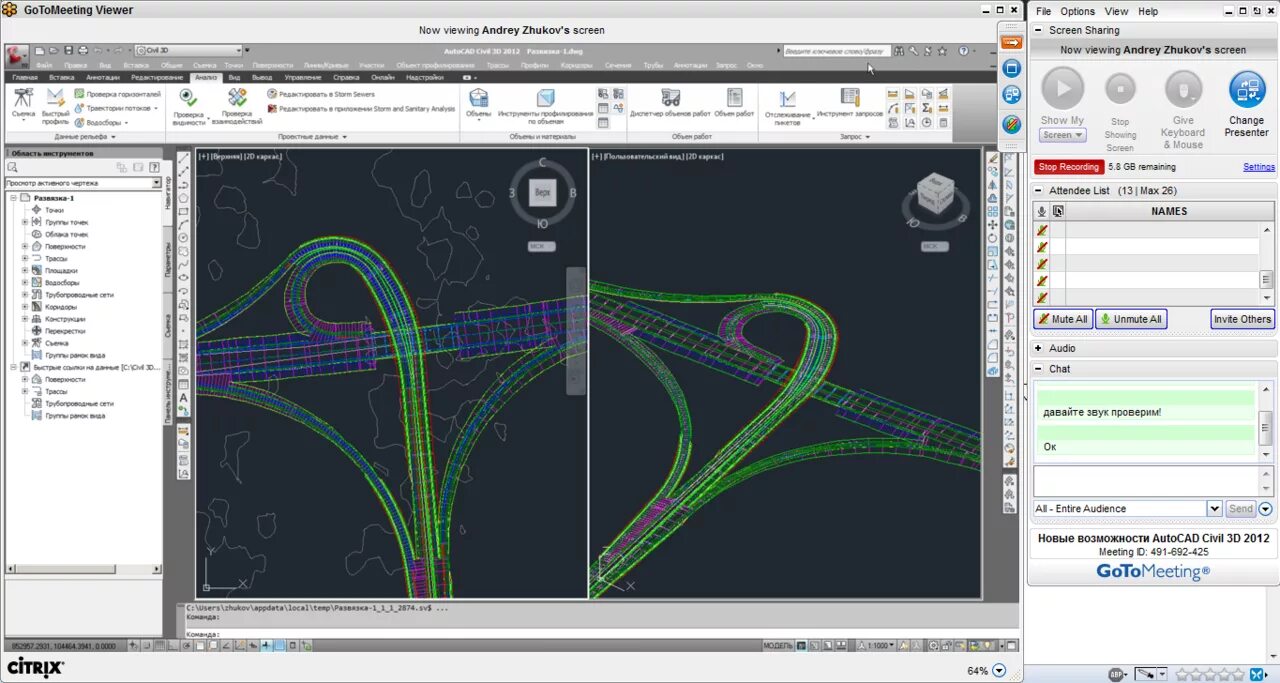Collapse the Attendee List section
1280x683 pixels.
pos(1038,190)
